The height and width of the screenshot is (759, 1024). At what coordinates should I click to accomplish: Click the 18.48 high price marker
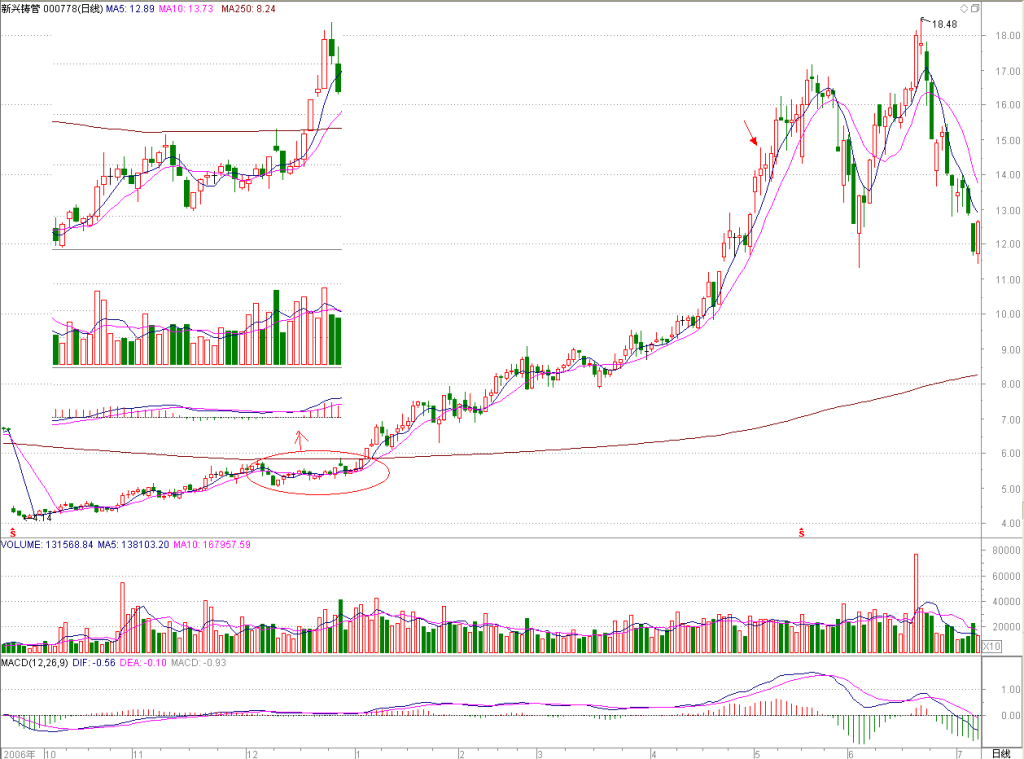tap(944, 24)
